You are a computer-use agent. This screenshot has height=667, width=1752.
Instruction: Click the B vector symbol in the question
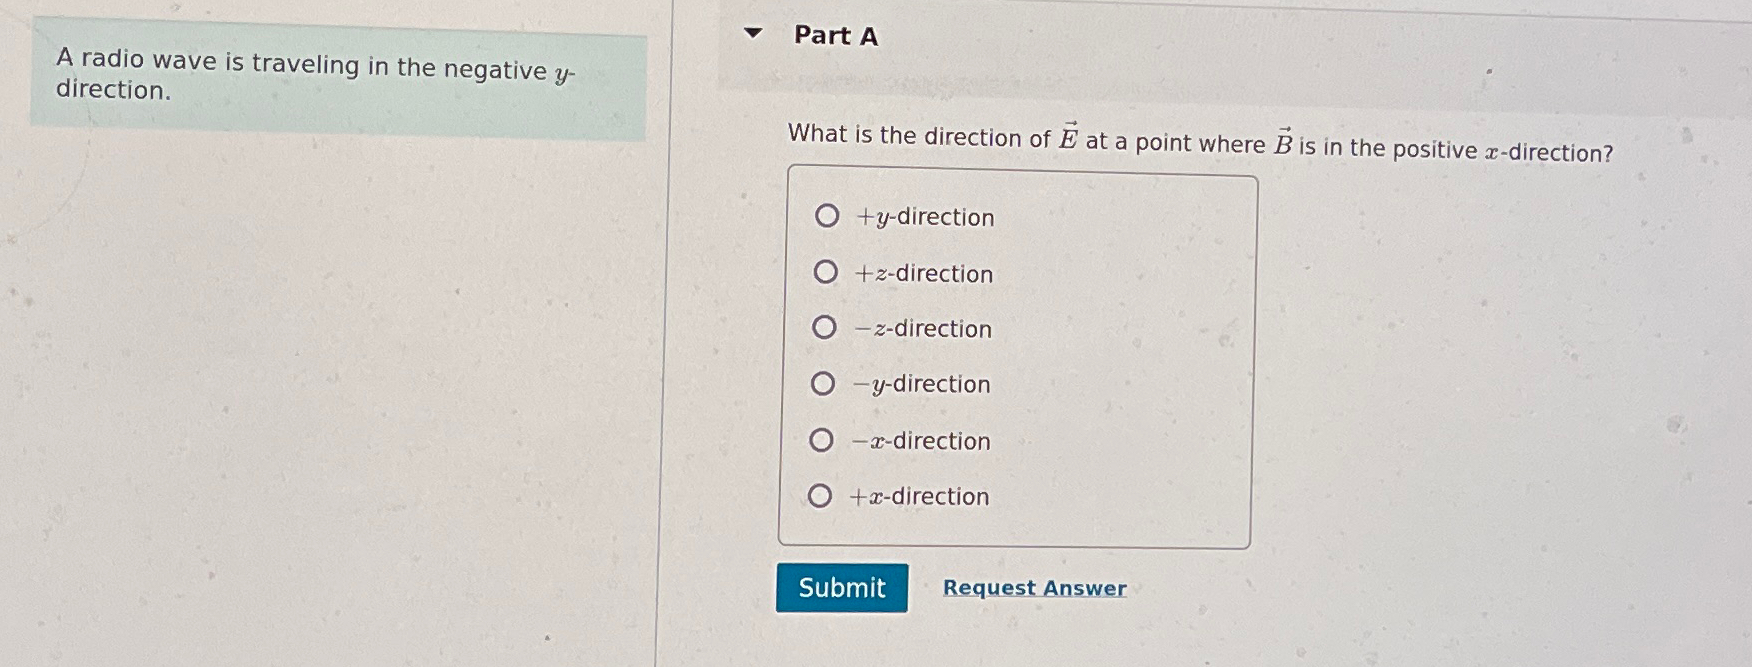point(1283,142)
